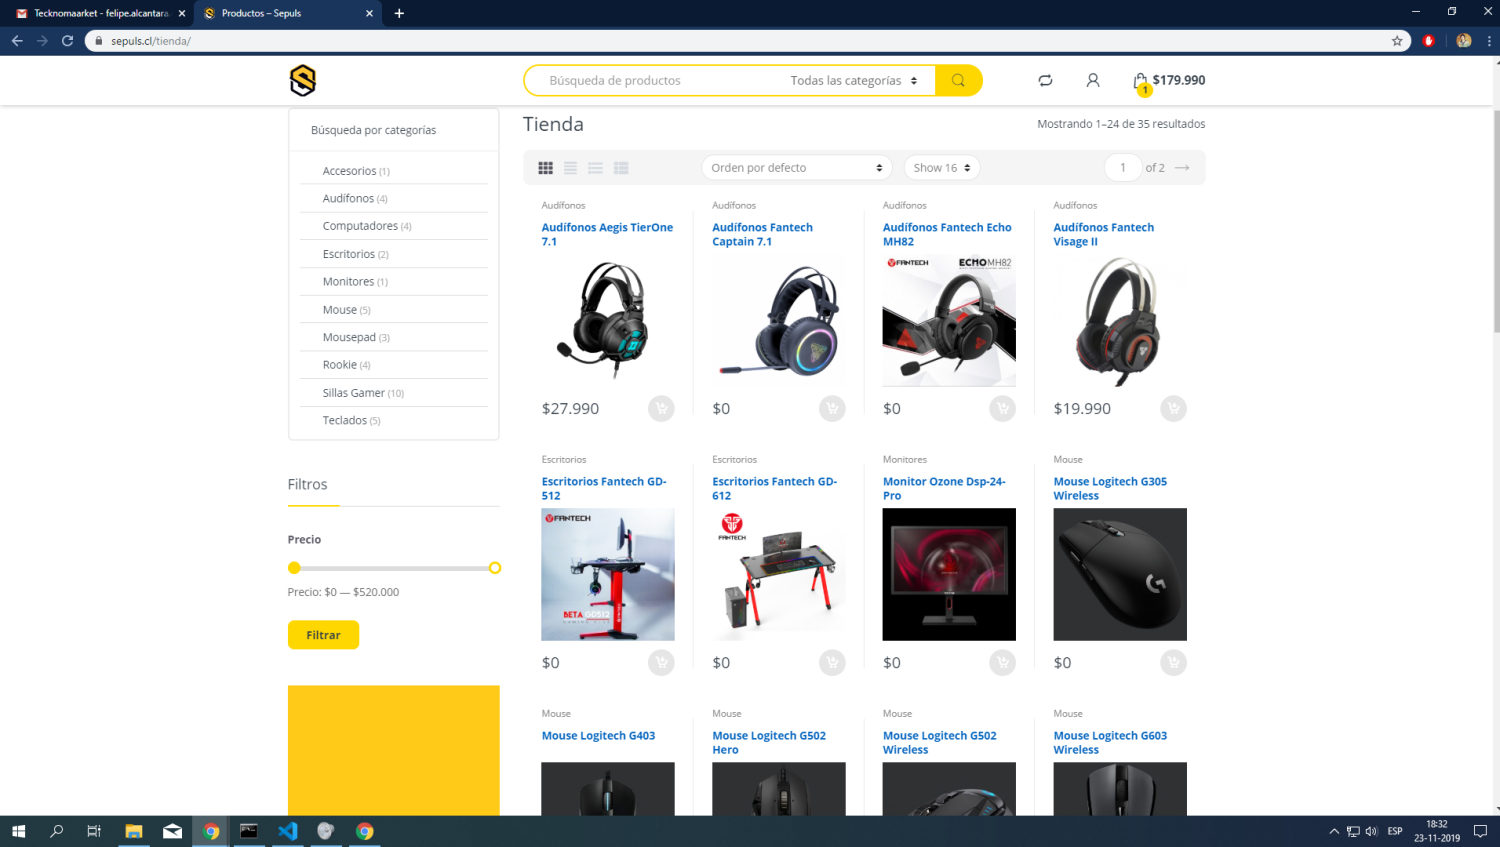Open Windows search from taskbar
Screen dimensions: 1500x847
point(56,831)
